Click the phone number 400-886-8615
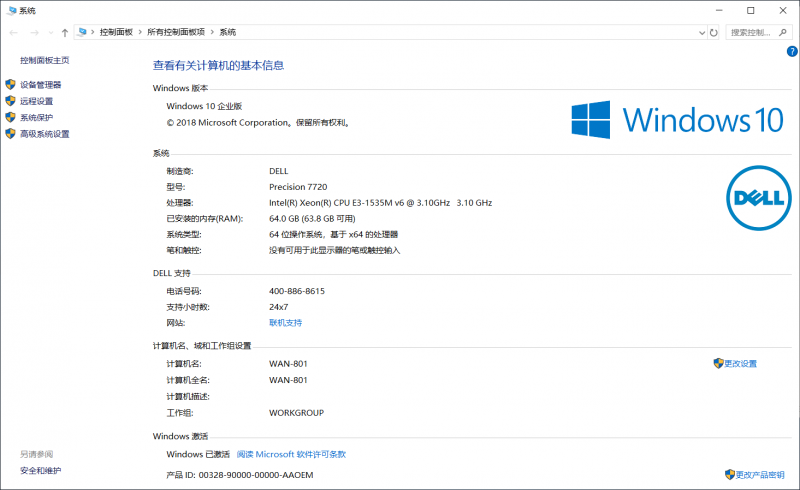800x490 pixels. click(297, 291)
